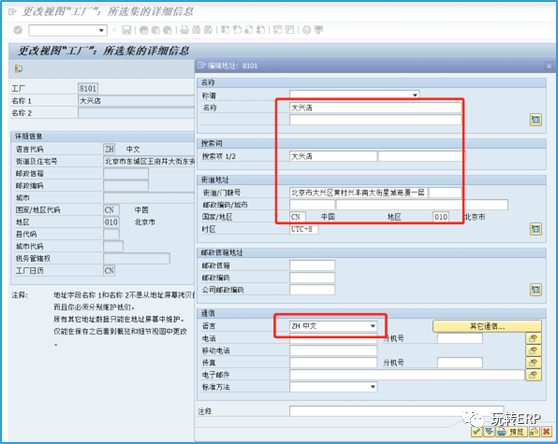Click the Create Shortcut icon
Screen dimensions: 558x444
click(290, 30)
